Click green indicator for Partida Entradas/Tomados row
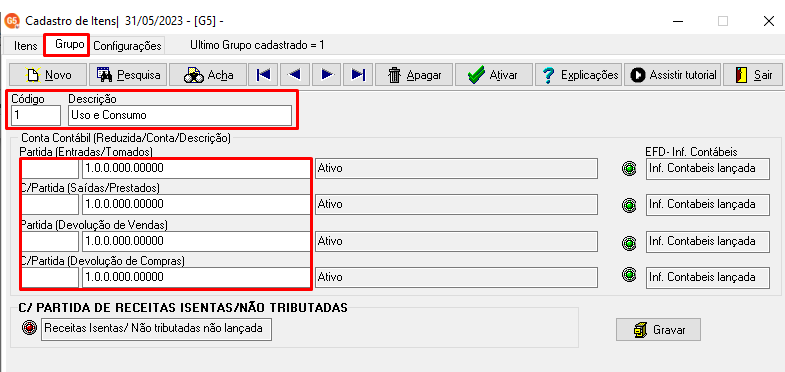785x372 pixels. coord(629,169)
